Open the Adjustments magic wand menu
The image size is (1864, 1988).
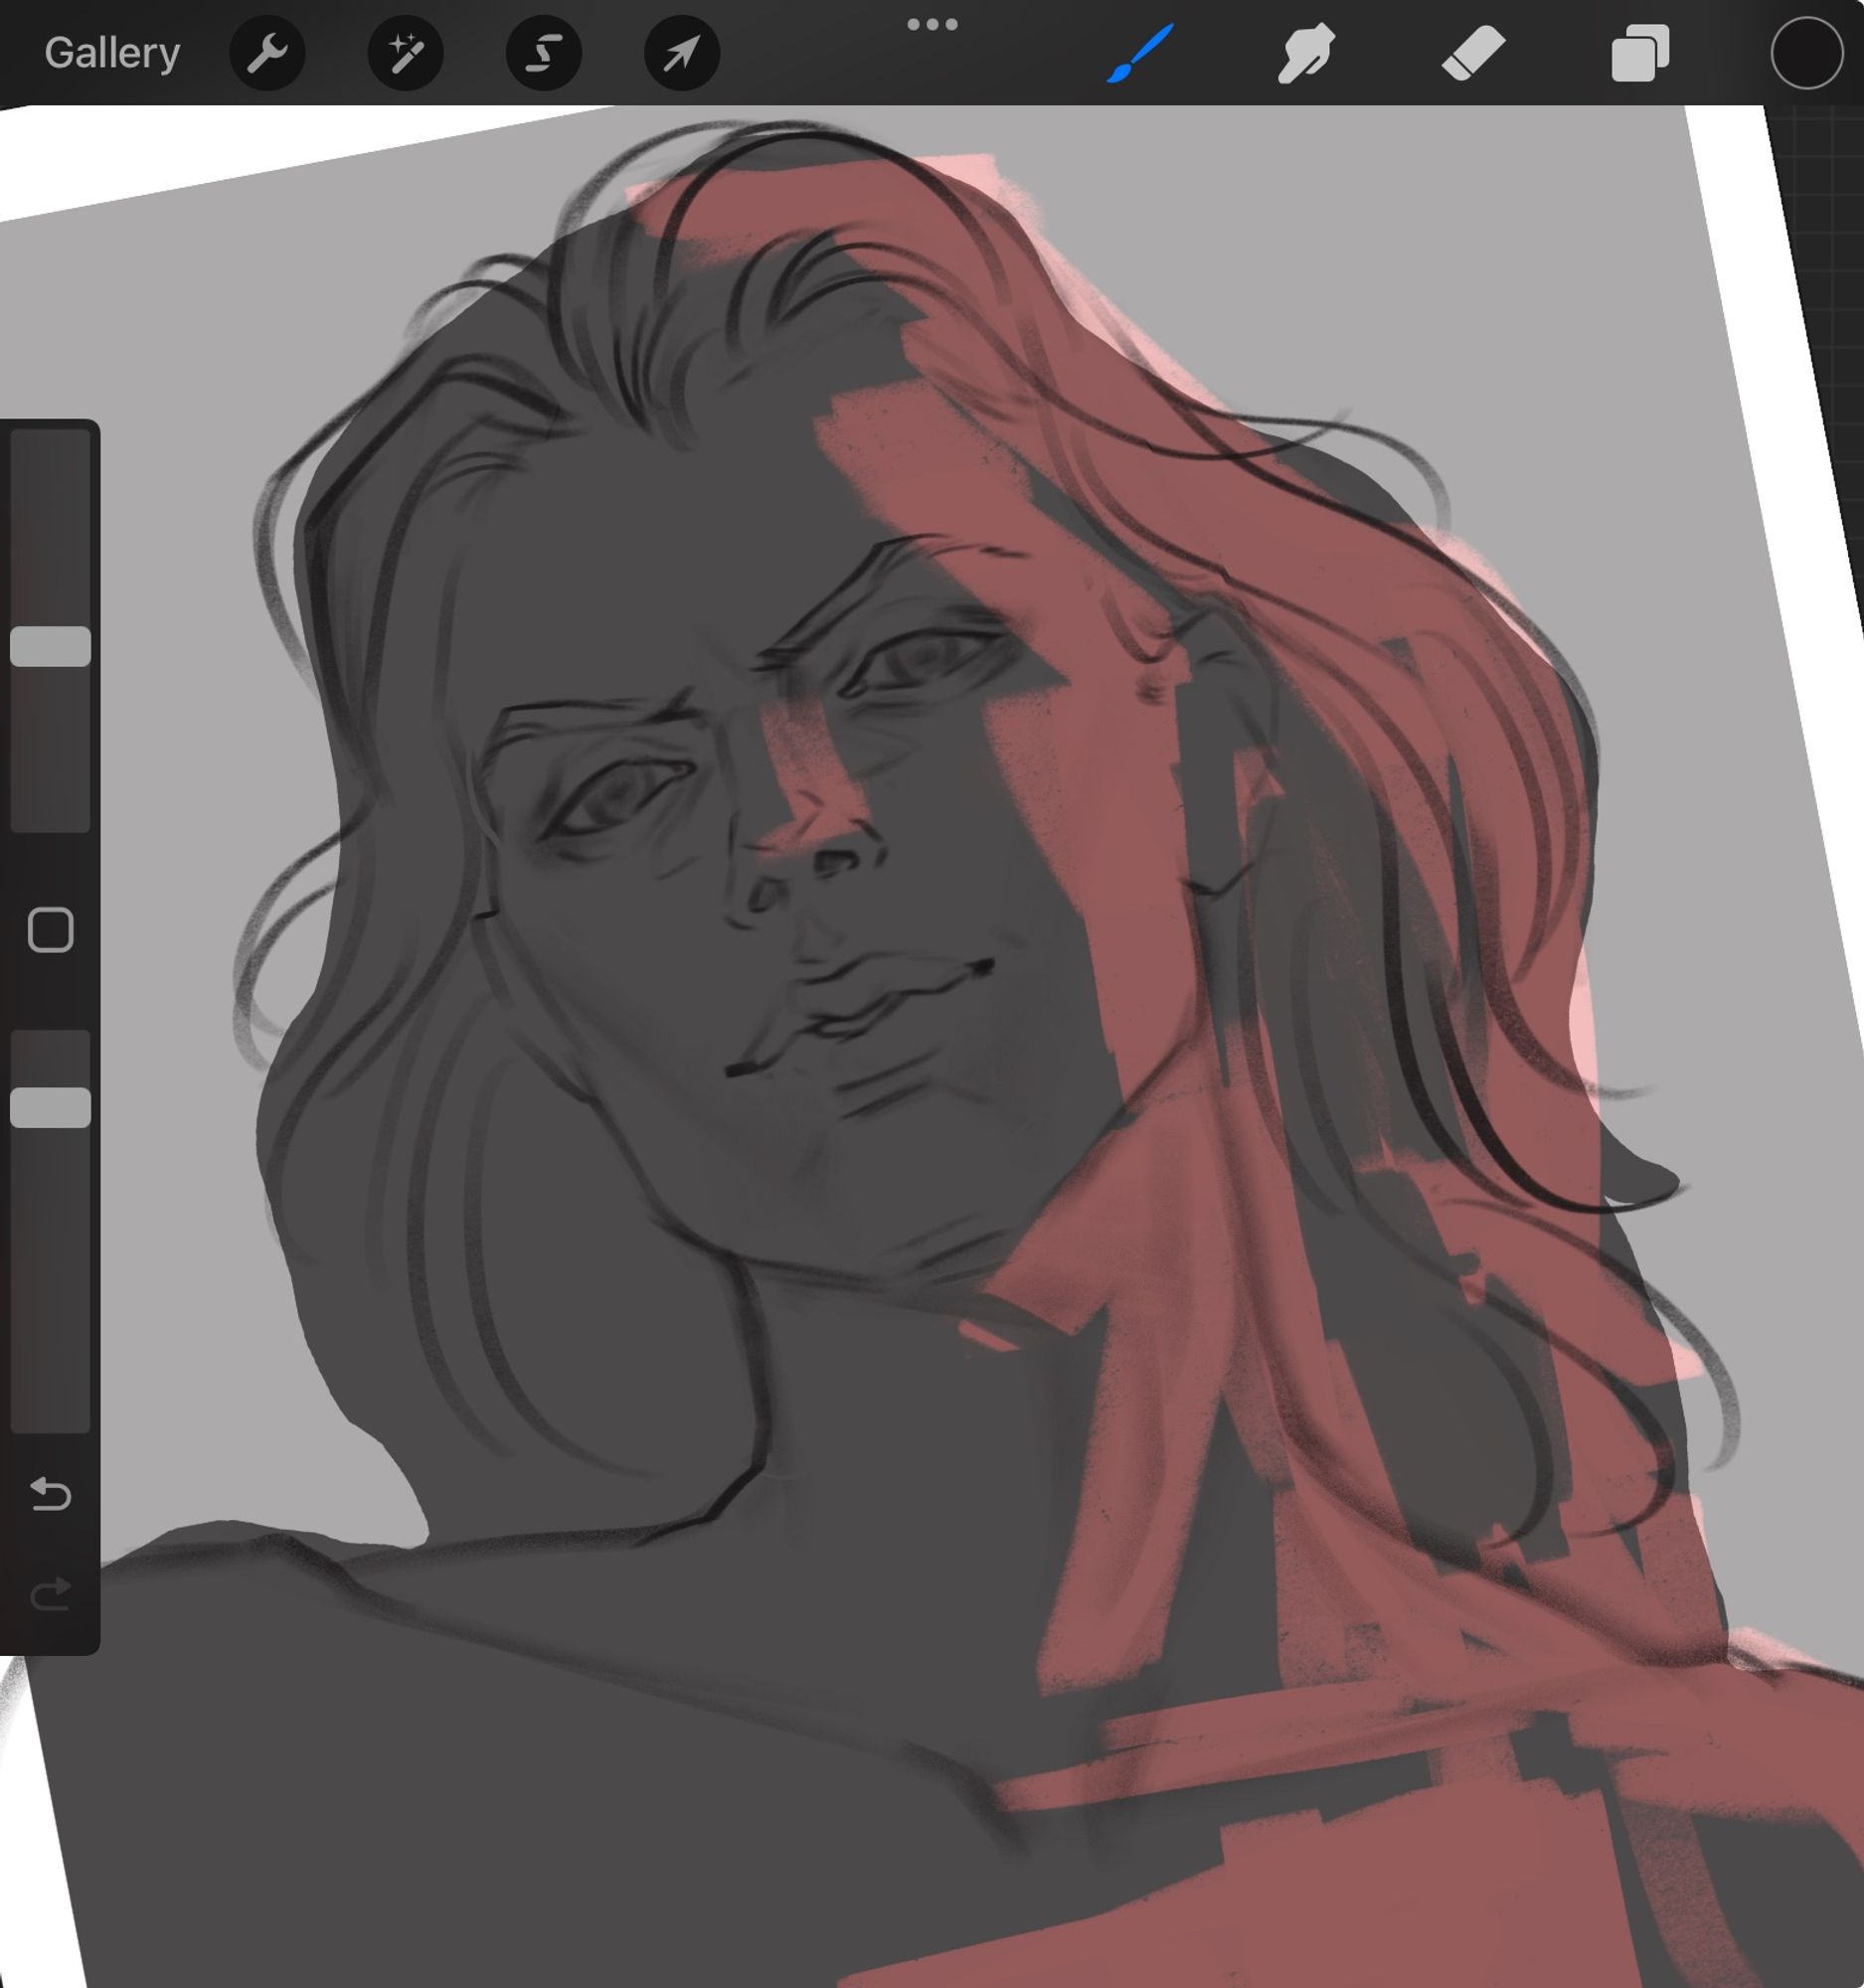(405, 53)
